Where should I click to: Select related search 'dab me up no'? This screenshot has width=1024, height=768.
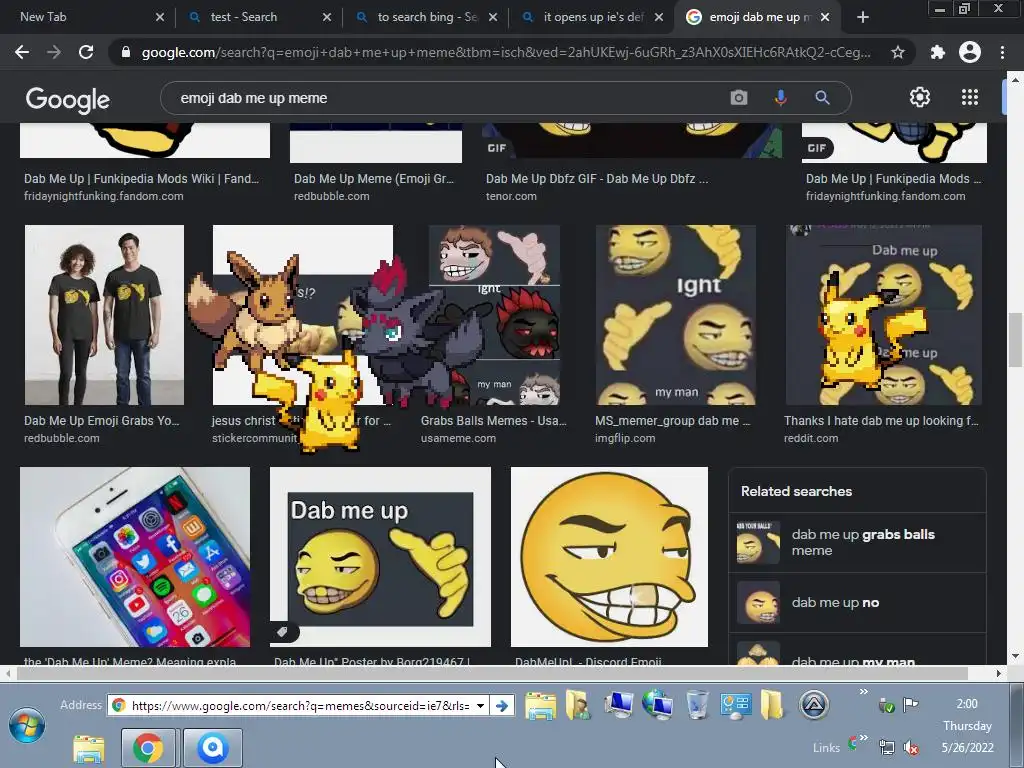pyautogui.click(x=857, y=602)
